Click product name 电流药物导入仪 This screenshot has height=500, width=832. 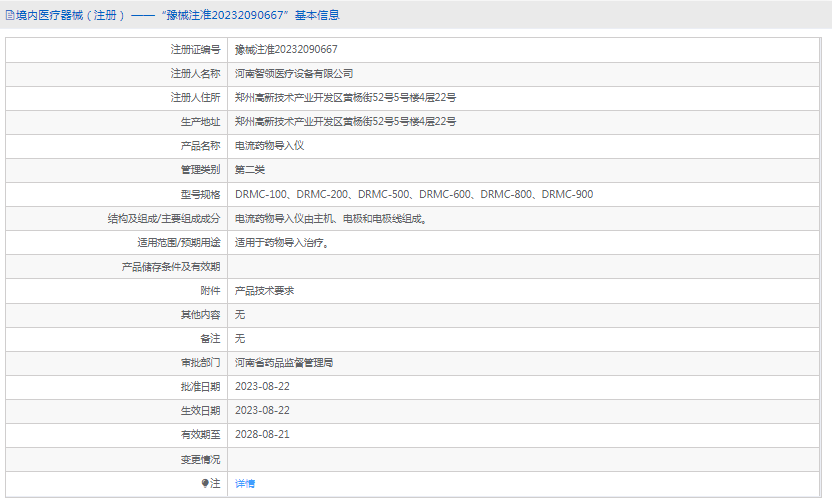[270, 145]
